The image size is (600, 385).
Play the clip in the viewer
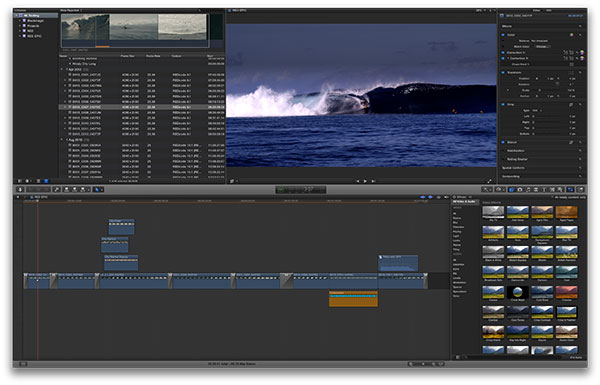(365, 181)
